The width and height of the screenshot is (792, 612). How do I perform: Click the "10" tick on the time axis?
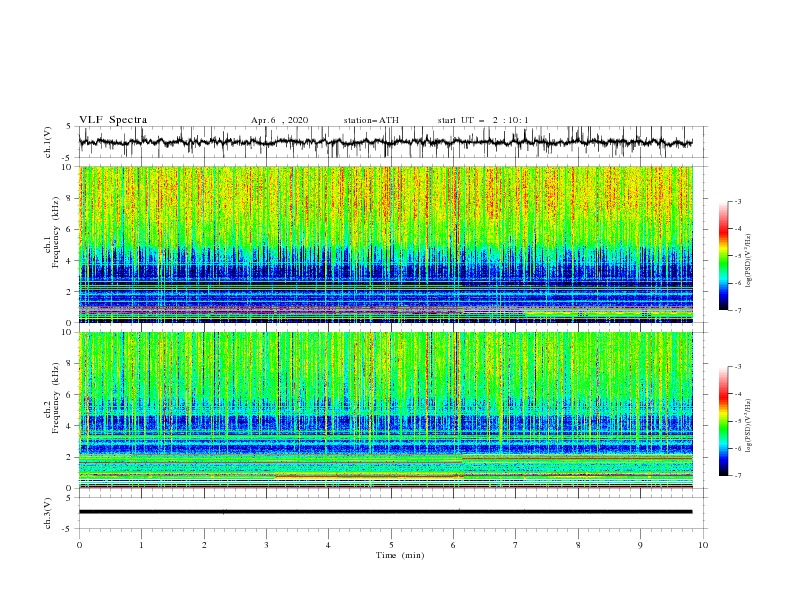coord(703,545)
